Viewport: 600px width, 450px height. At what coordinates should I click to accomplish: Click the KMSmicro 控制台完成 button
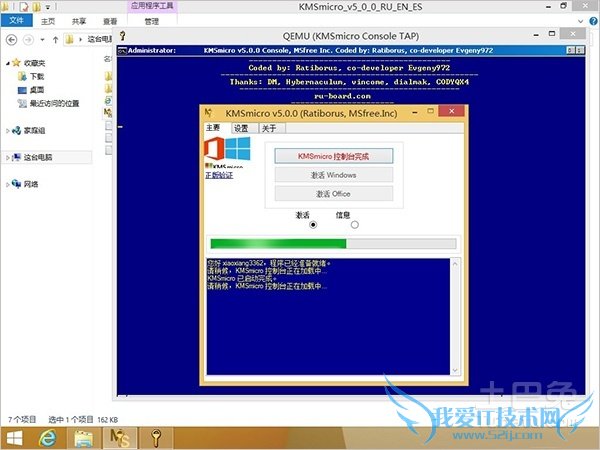[x=333, y=156]
